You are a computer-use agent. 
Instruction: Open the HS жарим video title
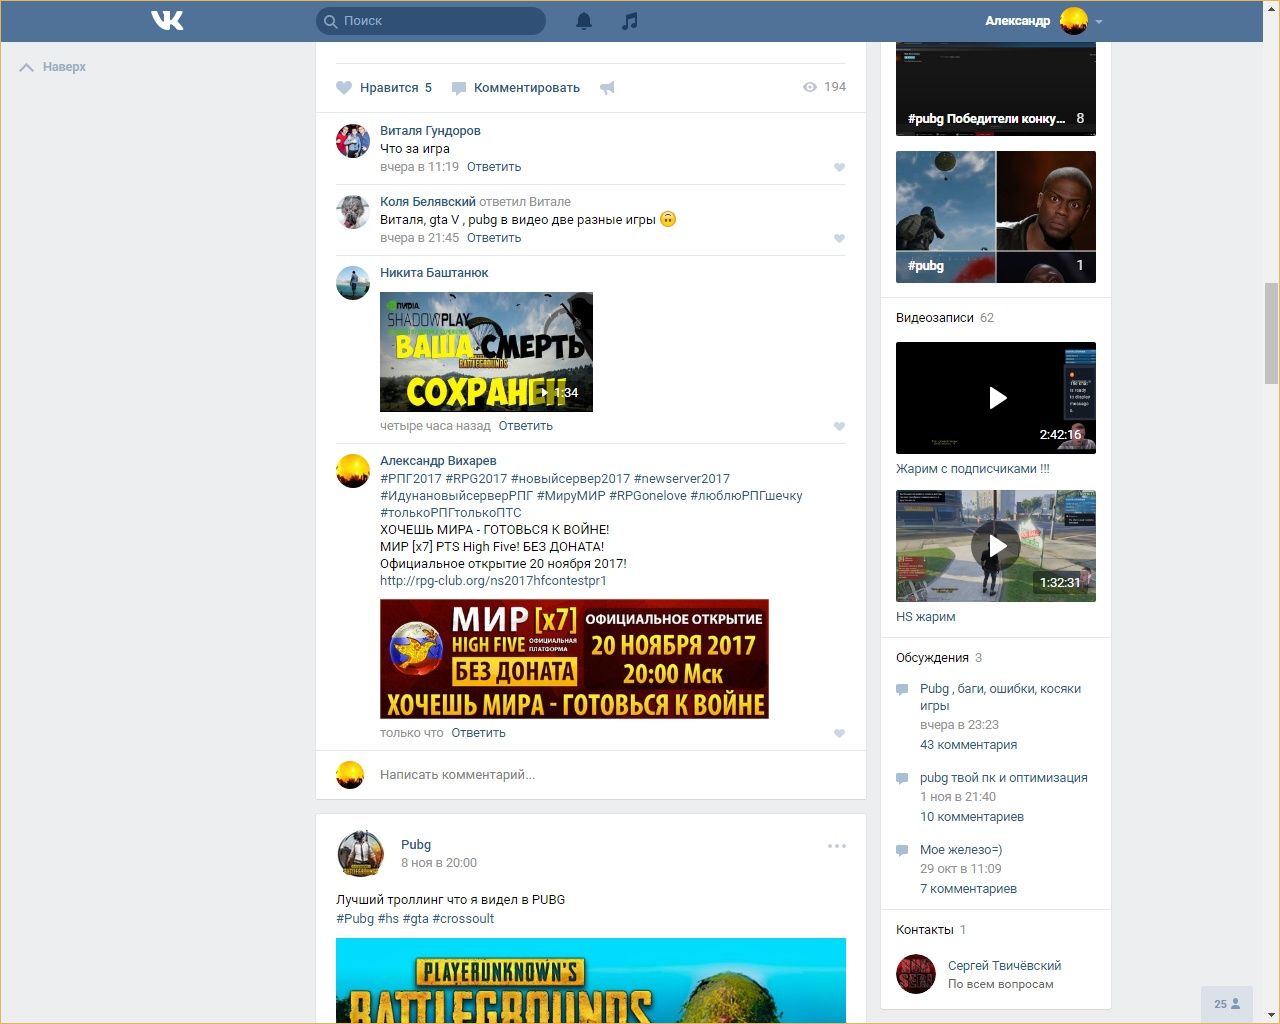[x=926, y=617]
